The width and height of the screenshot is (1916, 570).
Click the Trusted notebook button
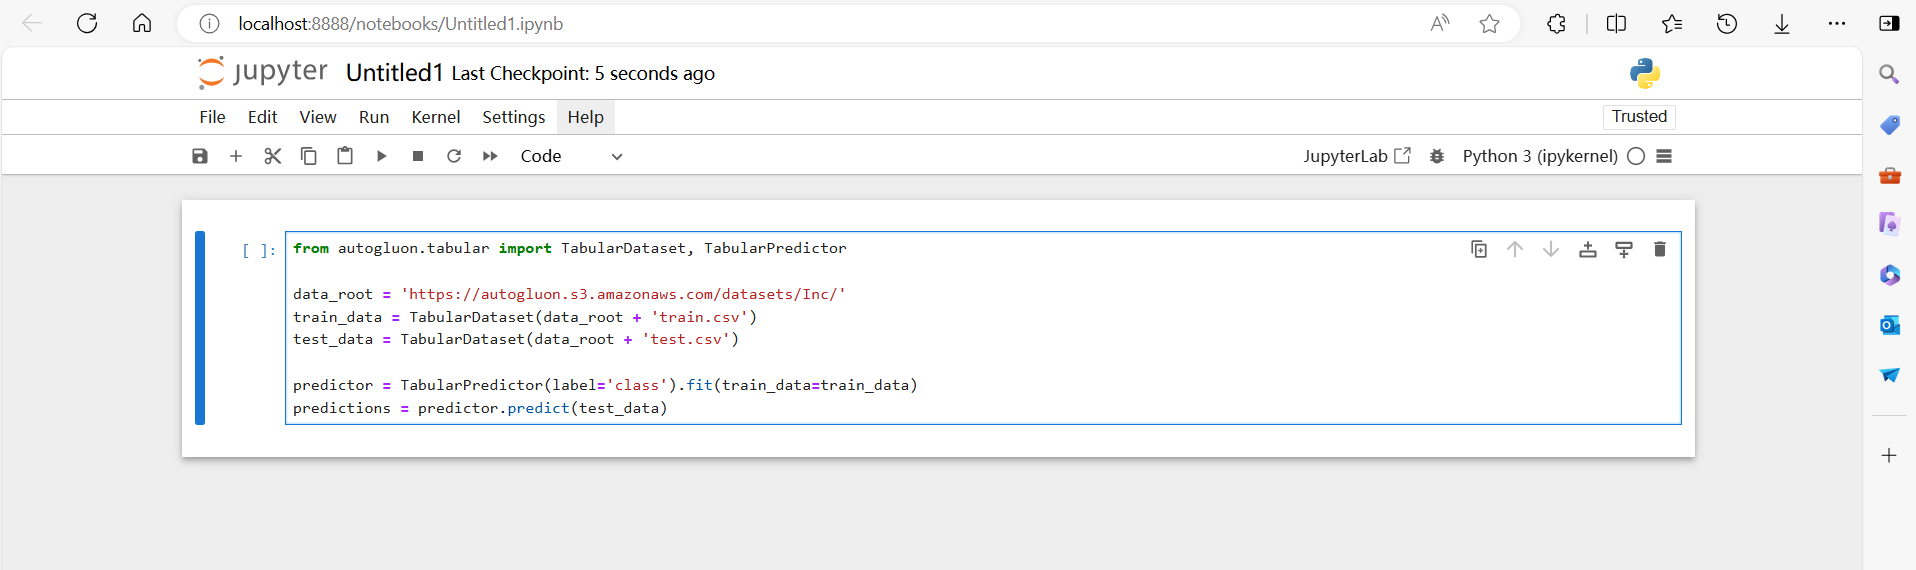(x=1639, y=117)
